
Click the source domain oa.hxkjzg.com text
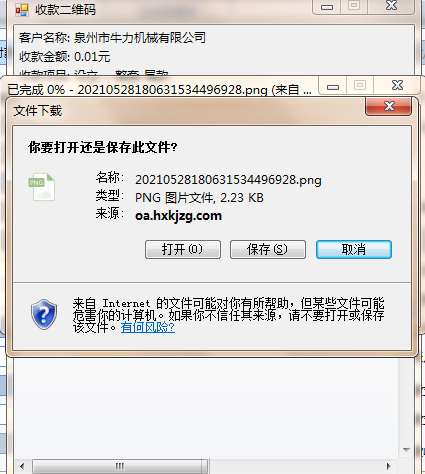(x=178, y=216)
